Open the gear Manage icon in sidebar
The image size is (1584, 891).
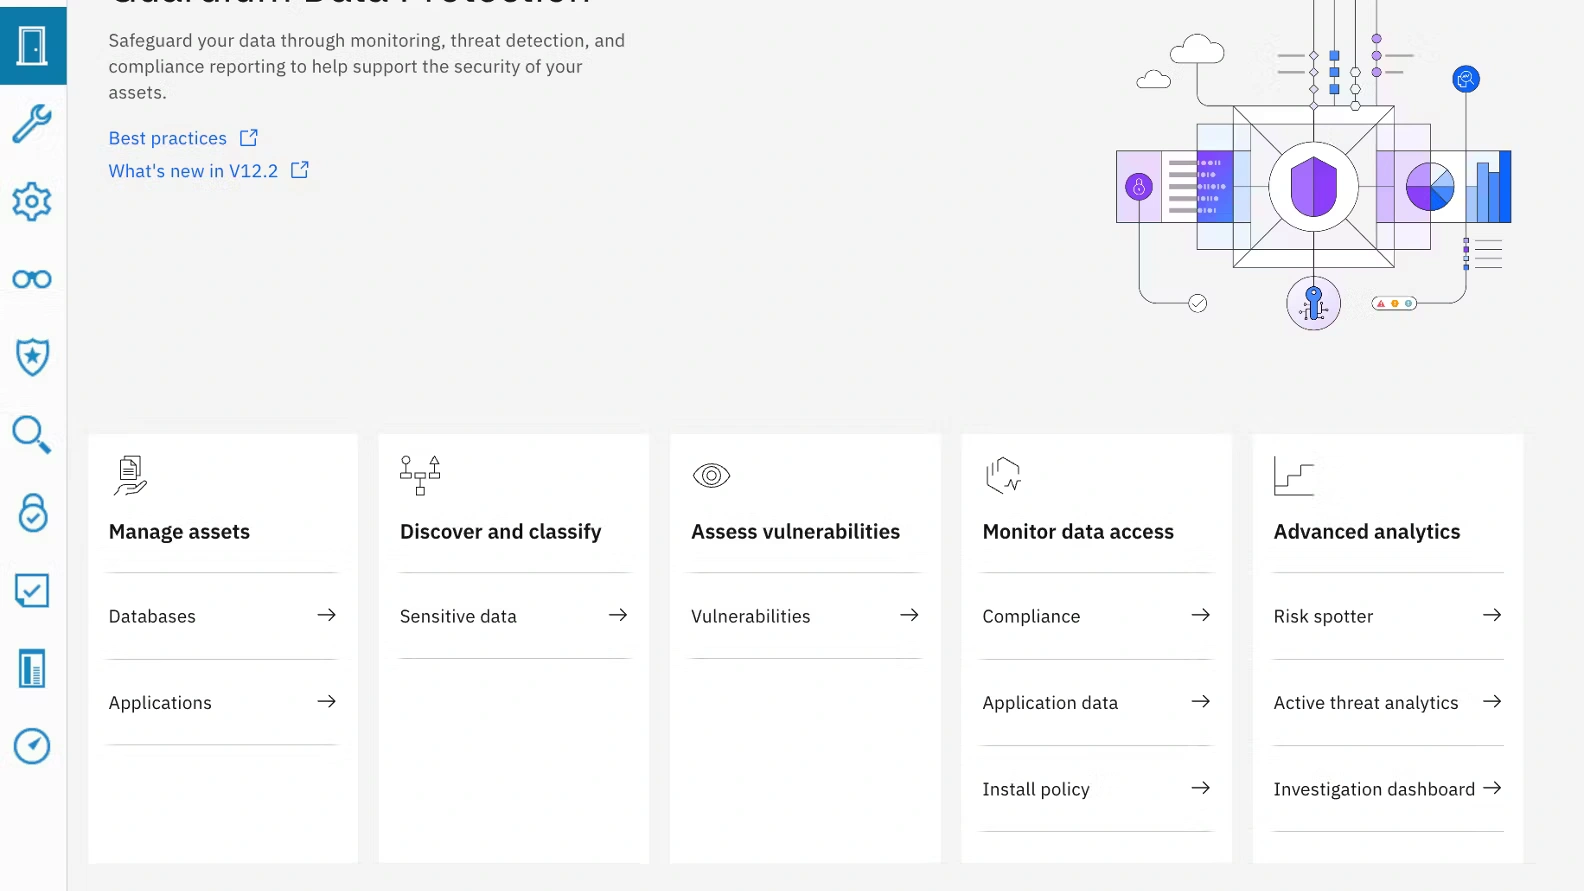(x=32, y=202)
